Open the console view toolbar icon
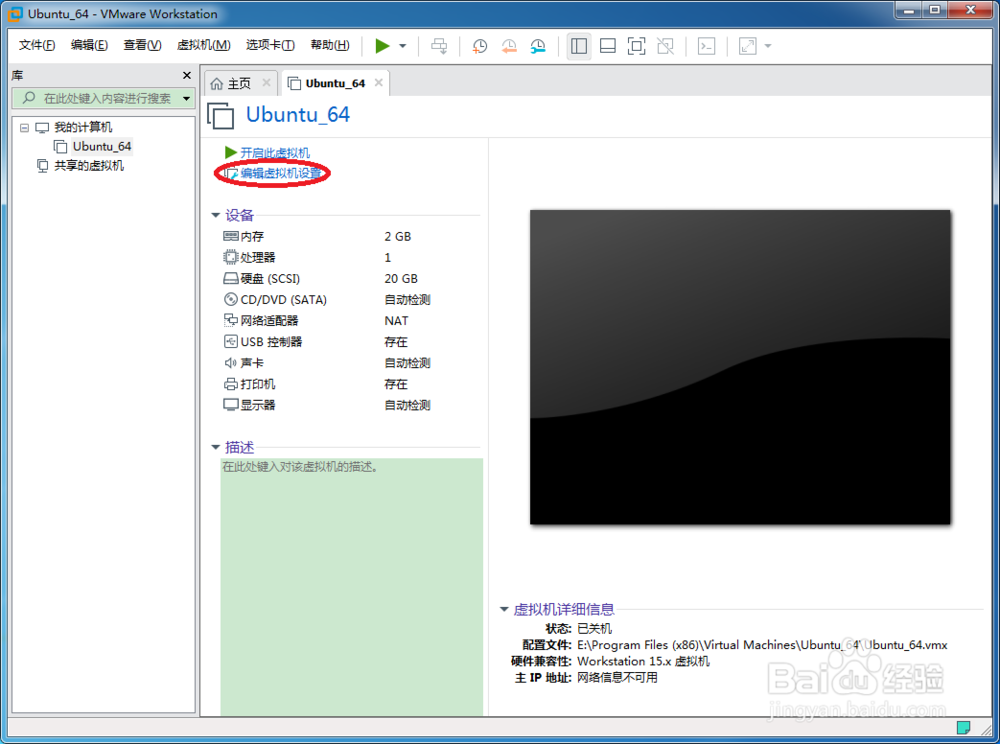The image size is (1000, 744). click(707, 46)
